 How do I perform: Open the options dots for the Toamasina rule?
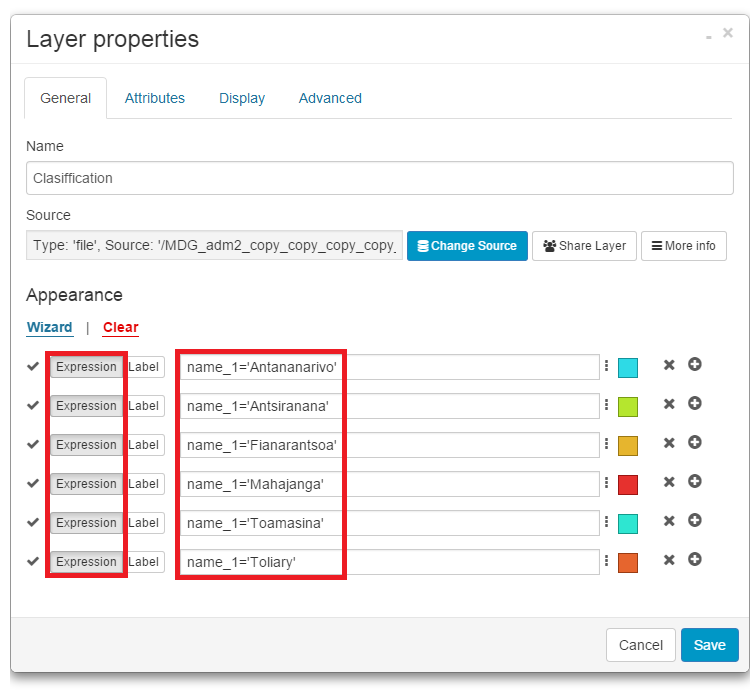point(606,522)
